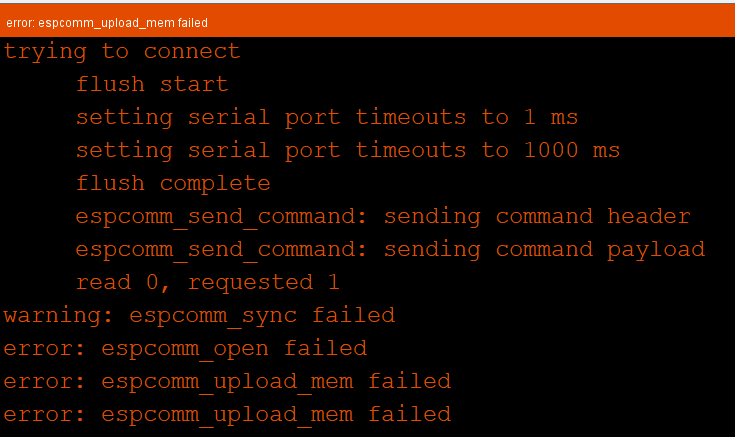
Task: Click the 'sending command payload' line
Action: coord(390,249)
